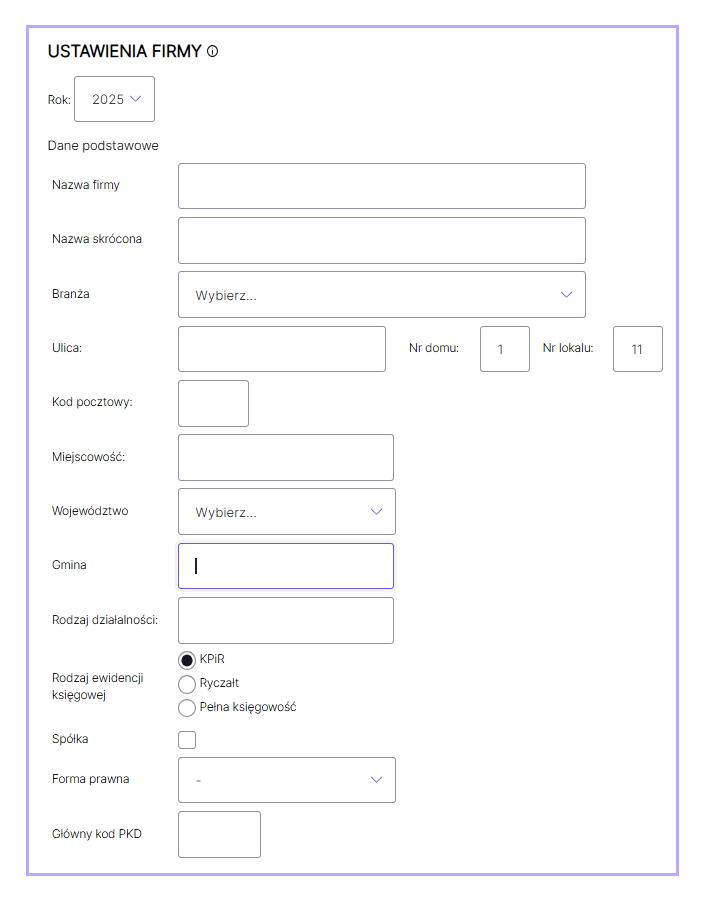Click the Ulica text field
705x898 pixels.
(282, 349)
